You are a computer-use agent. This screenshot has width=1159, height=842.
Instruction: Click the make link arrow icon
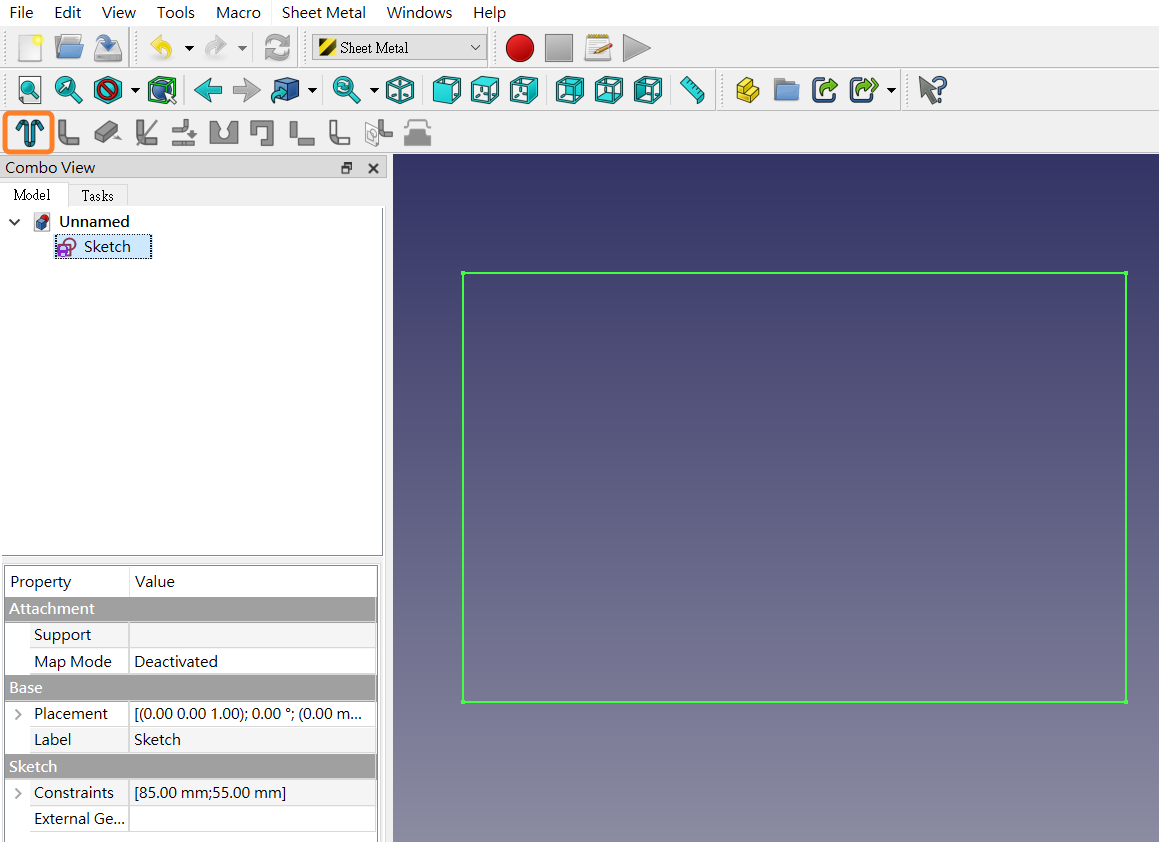pyautogui.click(x=825, y=90)
